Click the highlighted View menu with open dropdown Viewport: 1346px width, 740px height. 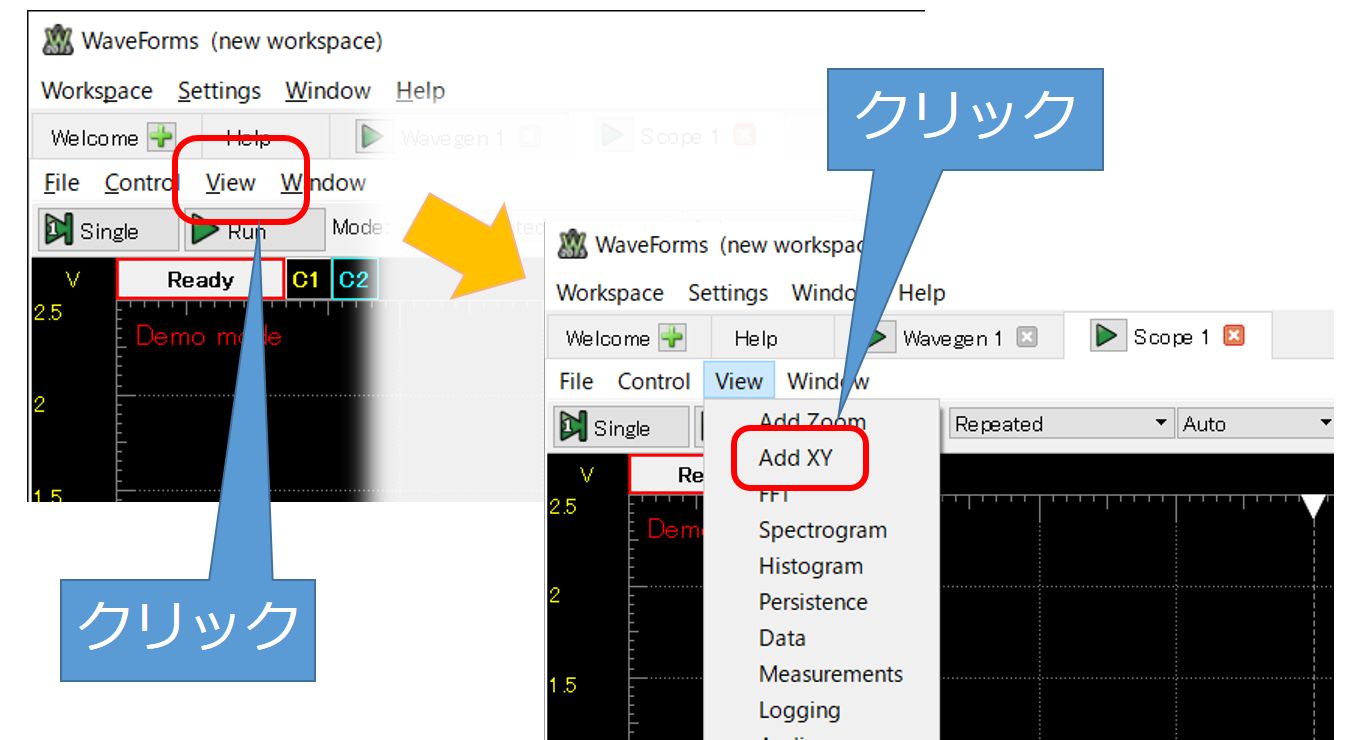pos(739,381)
